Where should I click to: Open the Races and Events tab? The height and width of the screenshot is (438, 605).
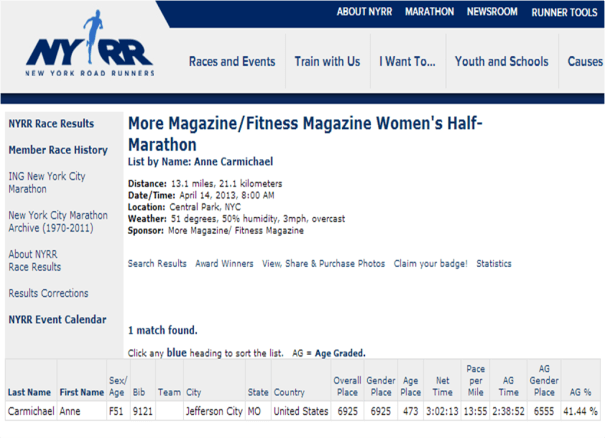(232, 62)
